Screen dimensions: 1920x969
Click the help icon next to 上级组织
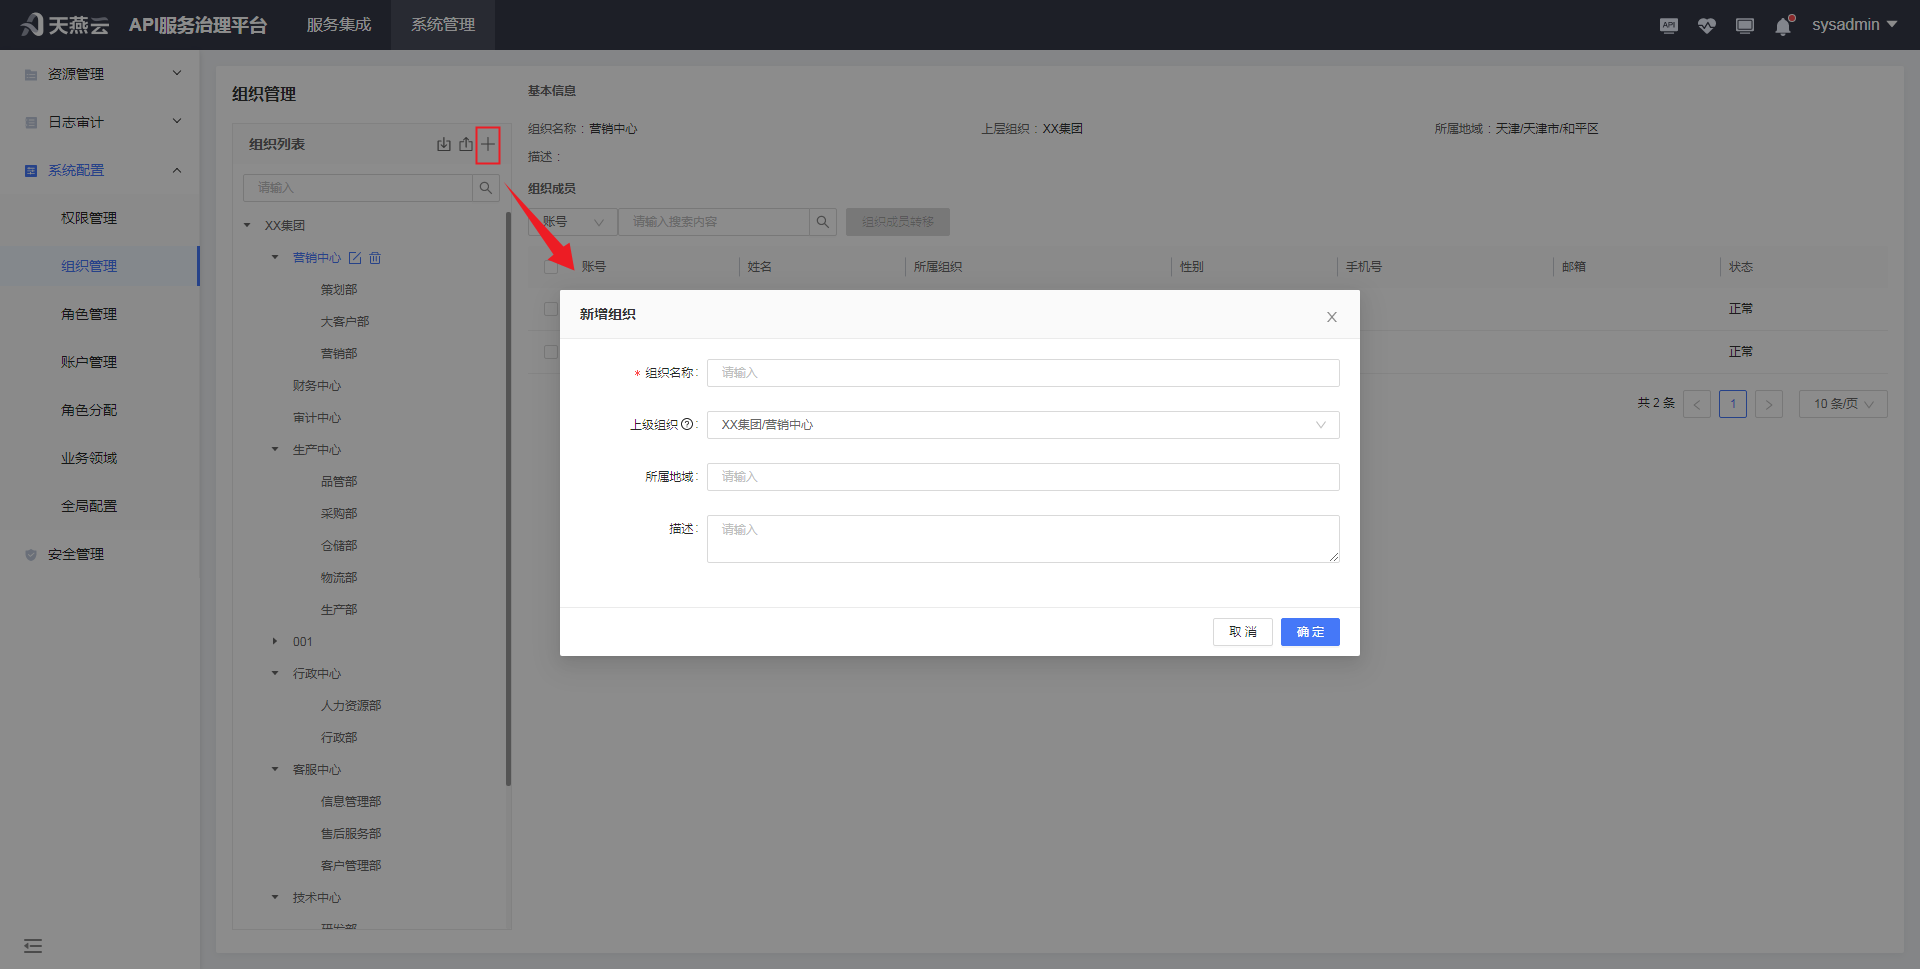[687, 424]
